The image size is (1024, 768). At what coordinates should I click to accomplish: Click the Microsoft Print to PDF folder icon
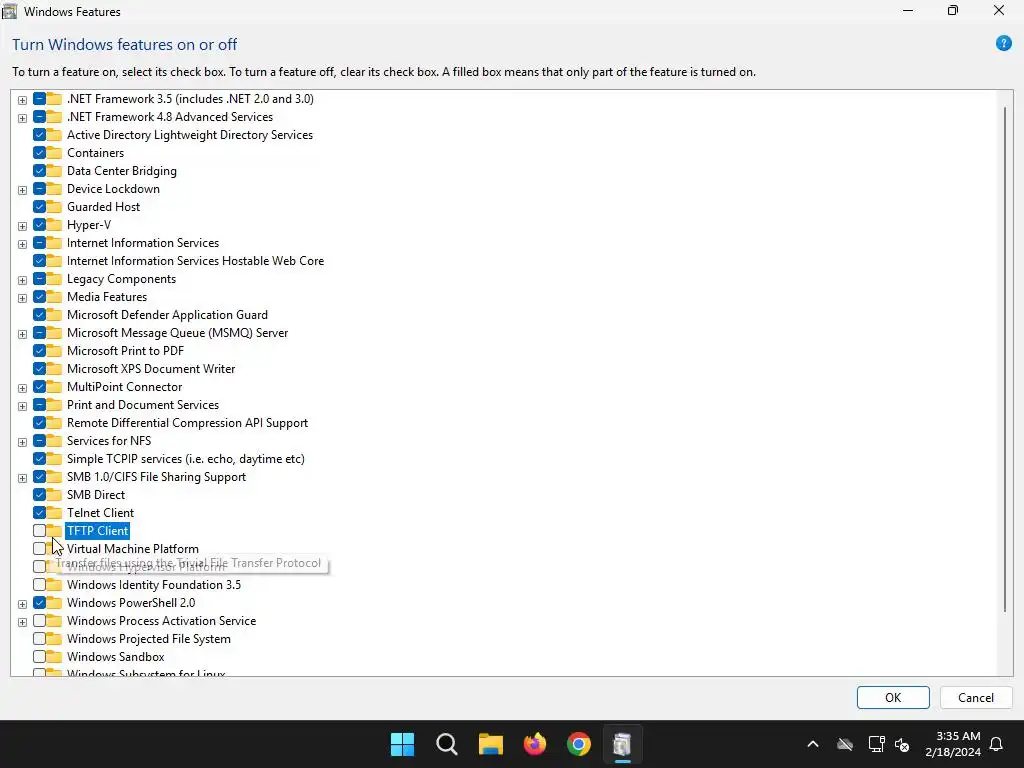click(54, 351)
